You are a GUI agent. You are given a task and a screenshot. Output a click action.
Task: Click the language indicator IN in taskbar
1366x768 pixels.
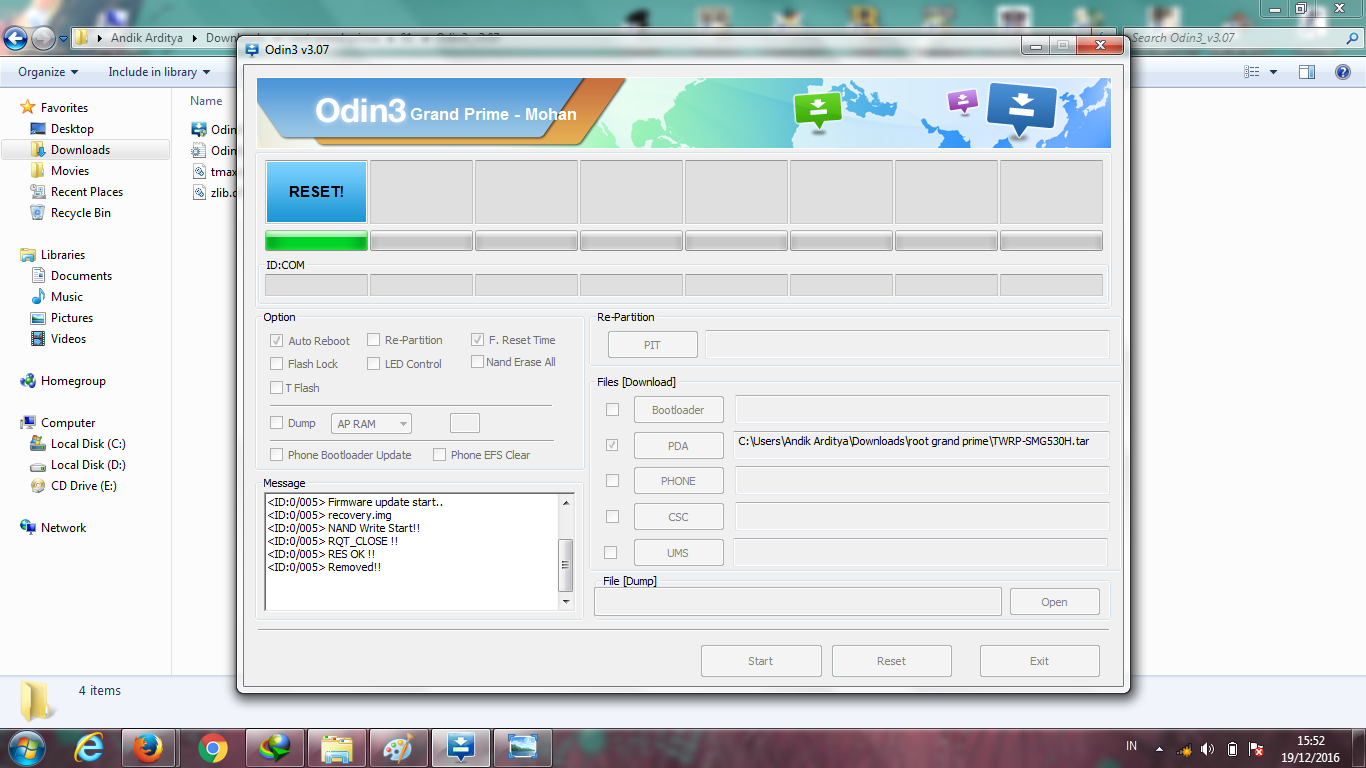tap(1132, 746)
